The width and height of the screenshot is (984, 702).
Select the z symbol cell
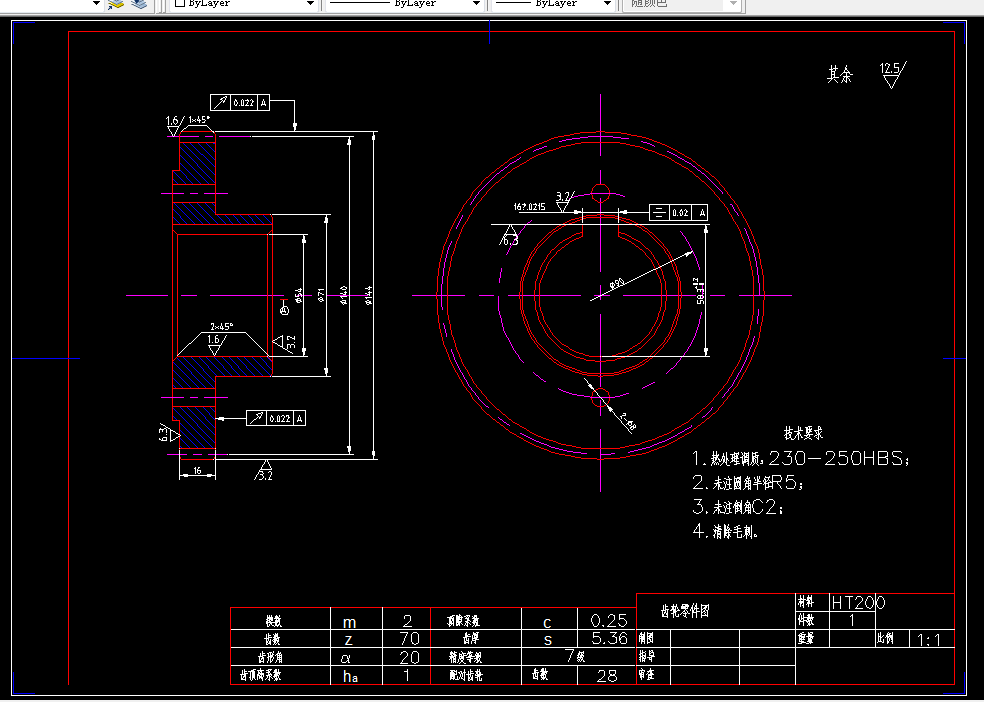point(349,640)
